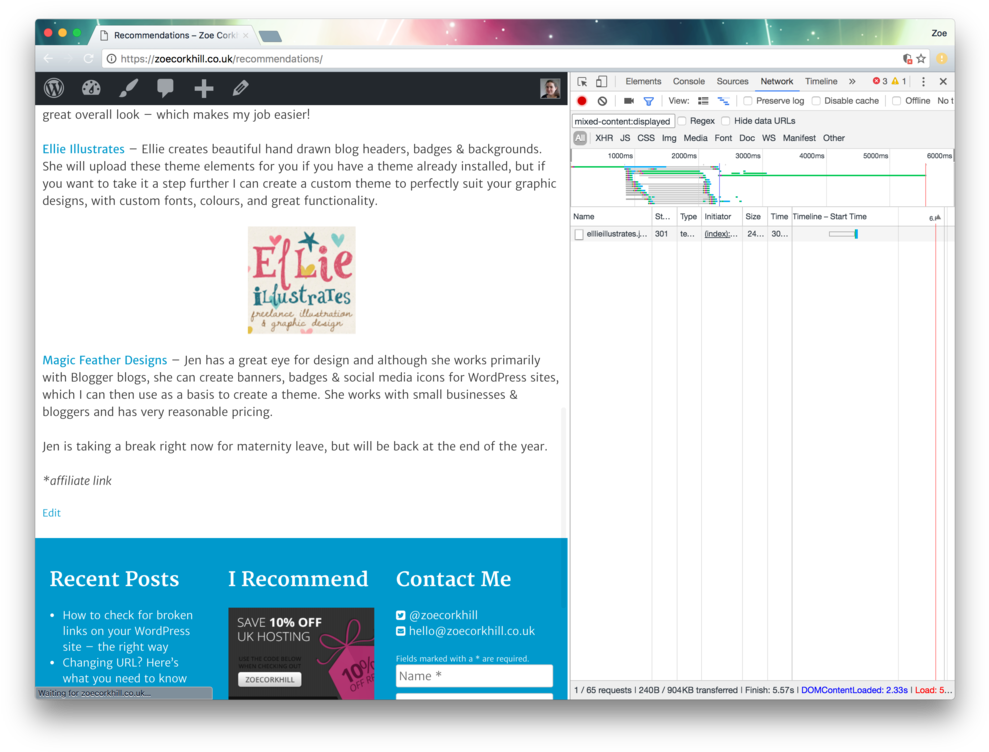The height and width of the screenshot is (752, 989).
Task: Click the contact form Name field
Action: click(474, 676)
